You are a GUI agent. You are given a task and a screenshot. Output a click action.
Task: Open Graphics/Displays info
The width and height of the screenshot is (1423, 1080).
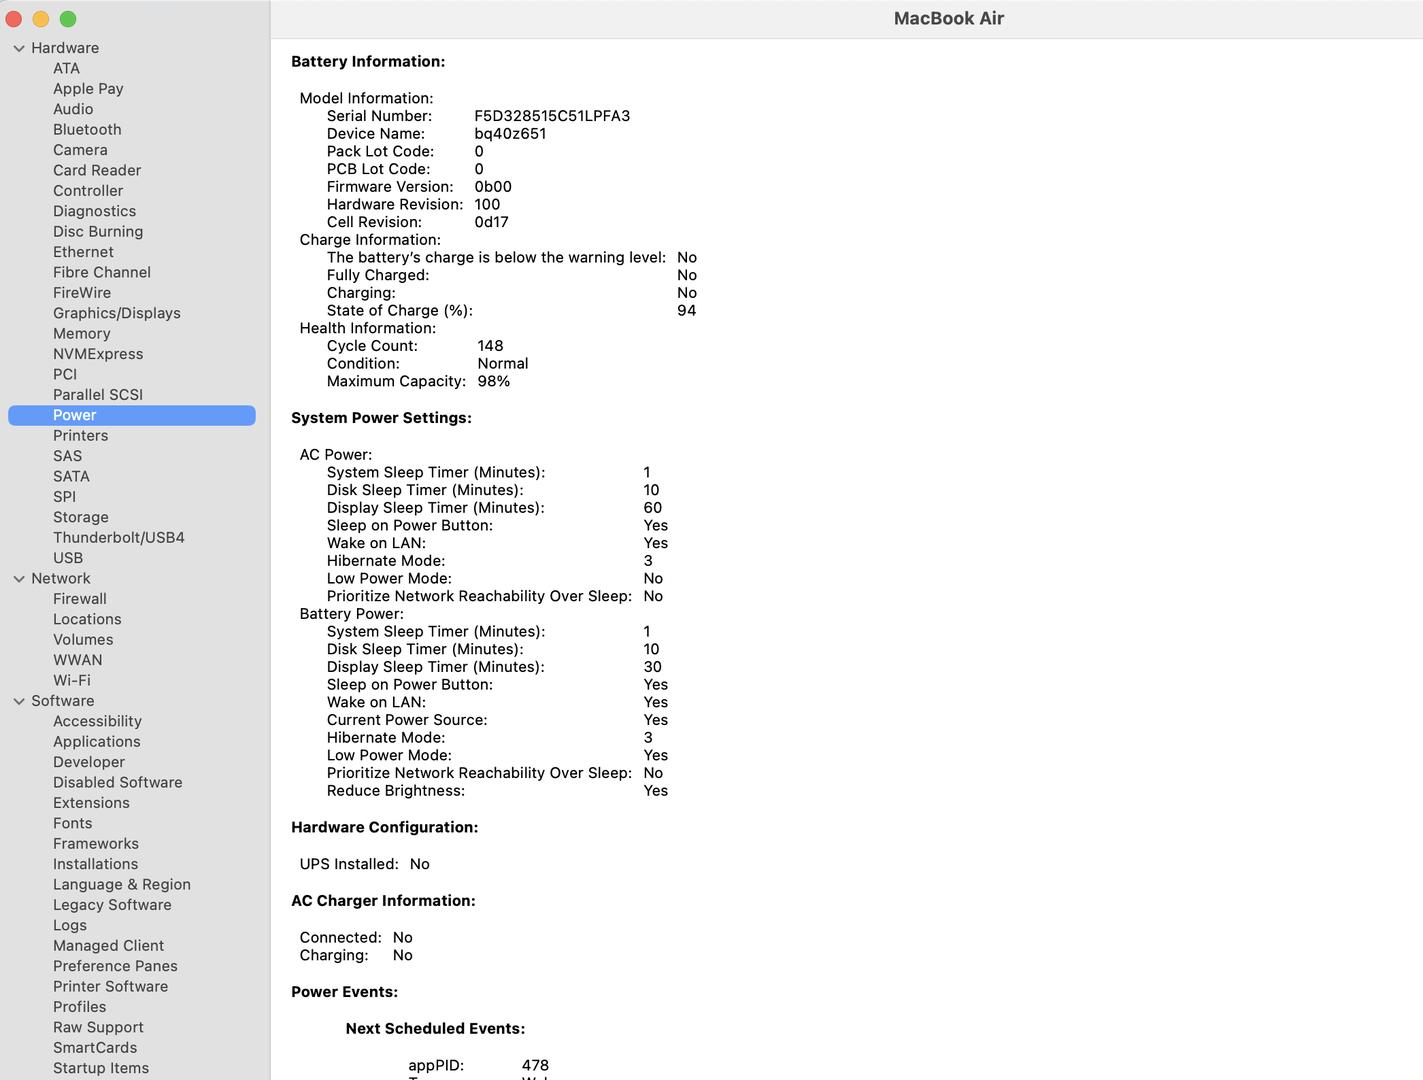(x=117, y=313)
